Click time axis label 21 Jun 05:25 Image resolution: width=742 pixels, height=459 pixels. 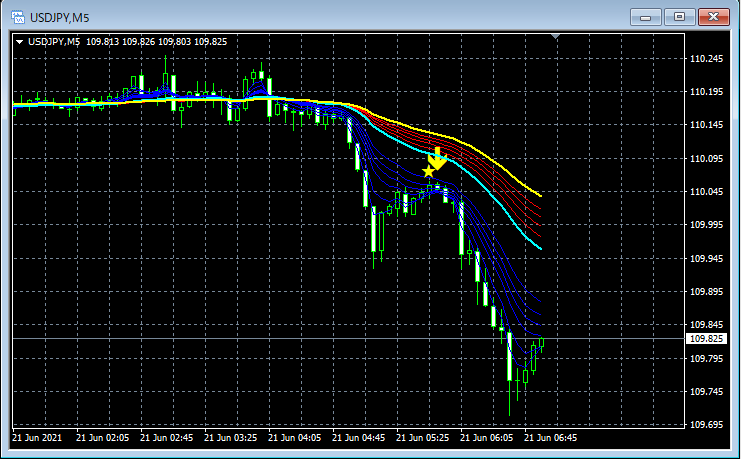coord(423,438)
